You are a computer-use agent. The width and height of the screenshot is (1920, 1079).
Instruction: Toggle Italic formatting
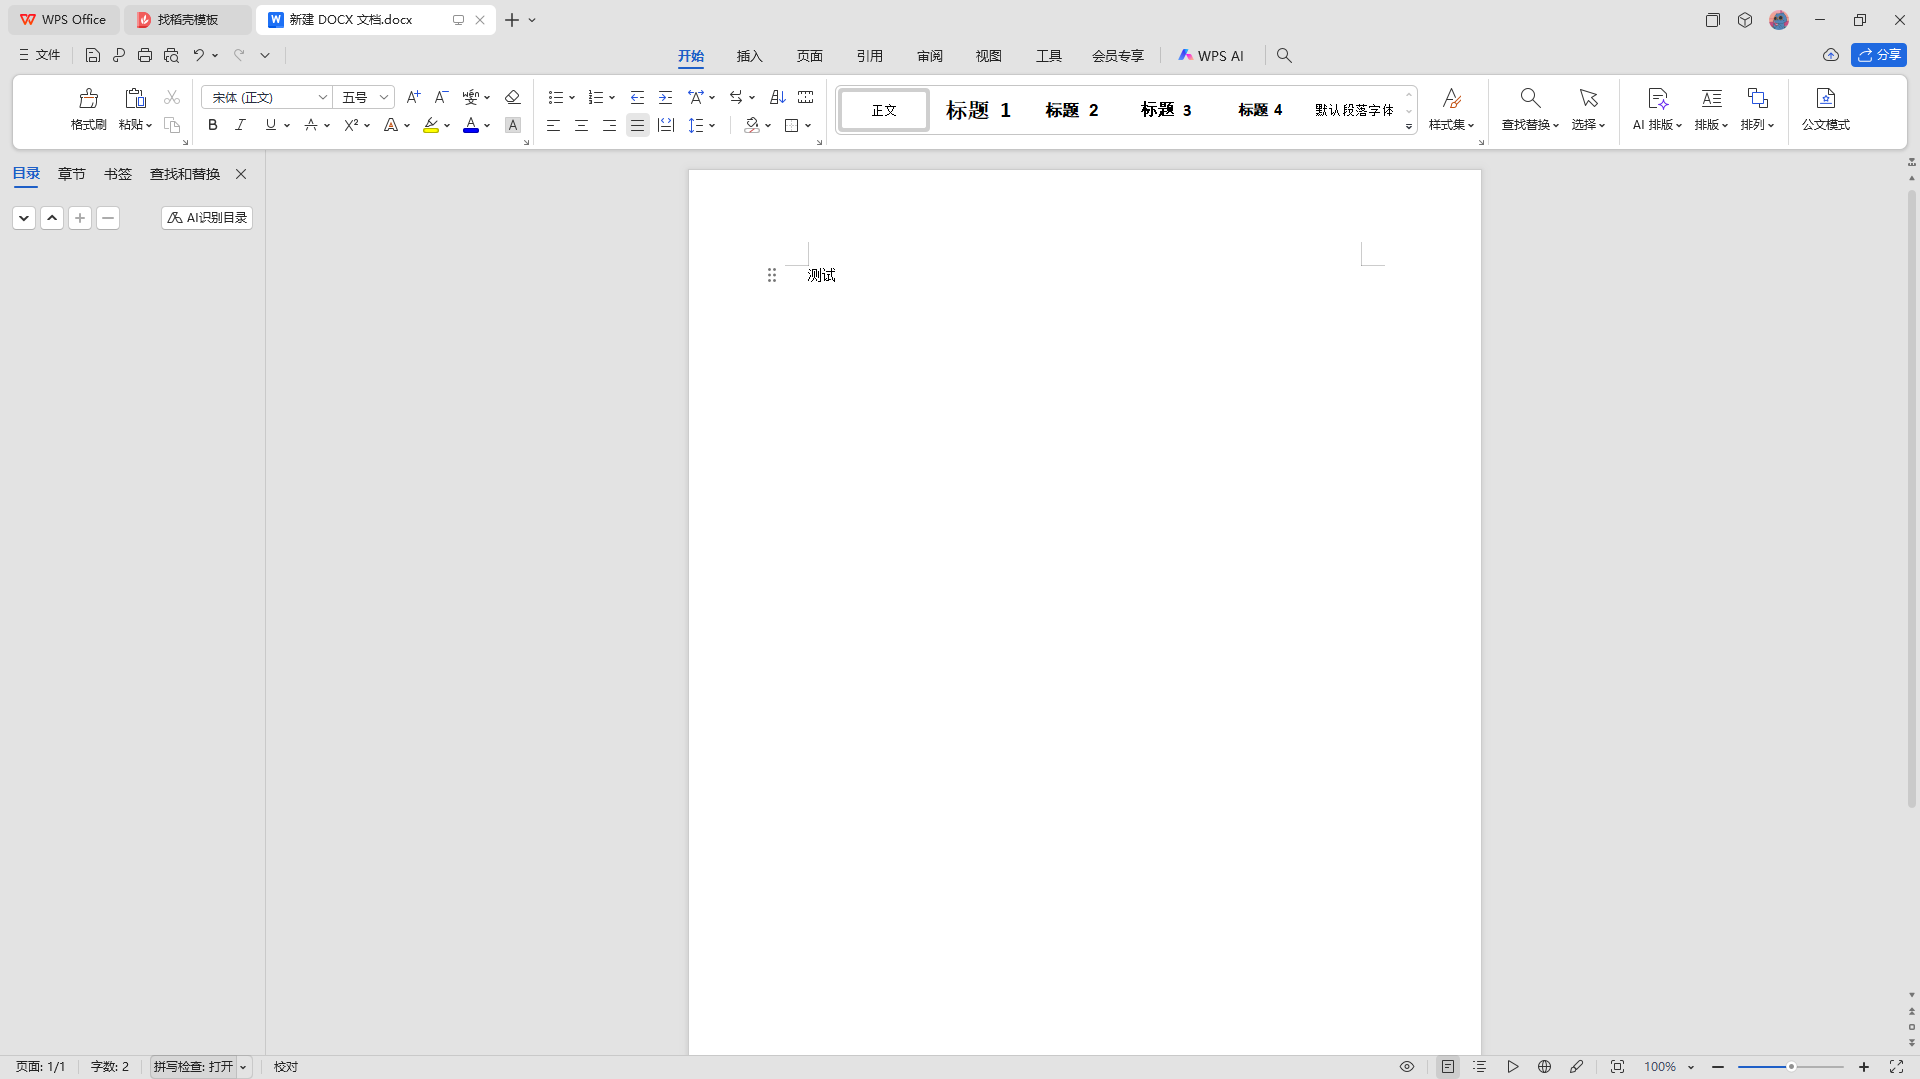point(240,125)
